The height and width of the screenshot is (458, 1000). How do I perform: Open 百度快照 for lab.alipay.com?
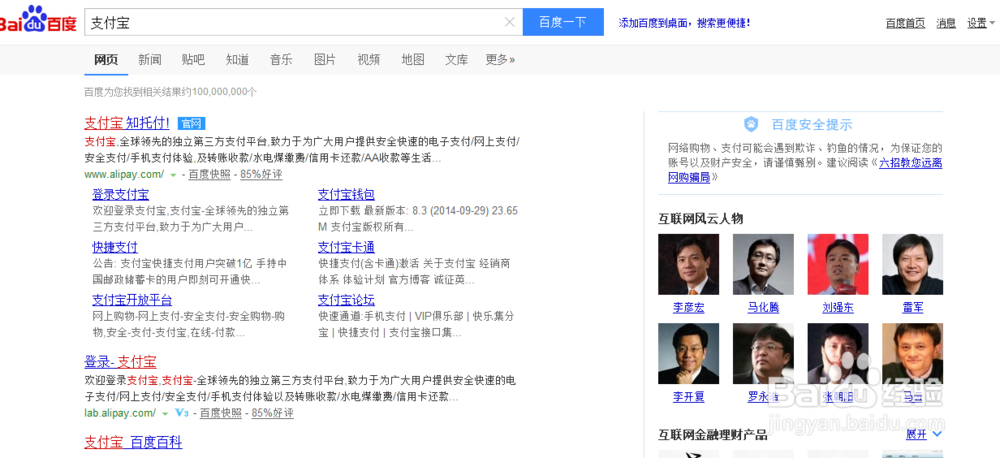[221, 413]
